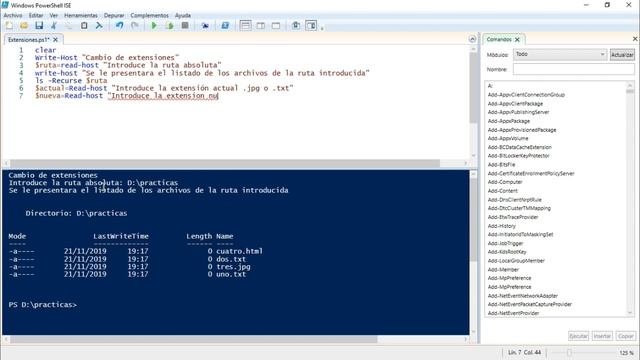The width and height of the screenshot is (640, 360).
Task: Redo the last undone edit
Action: click(x=134, y=26)
